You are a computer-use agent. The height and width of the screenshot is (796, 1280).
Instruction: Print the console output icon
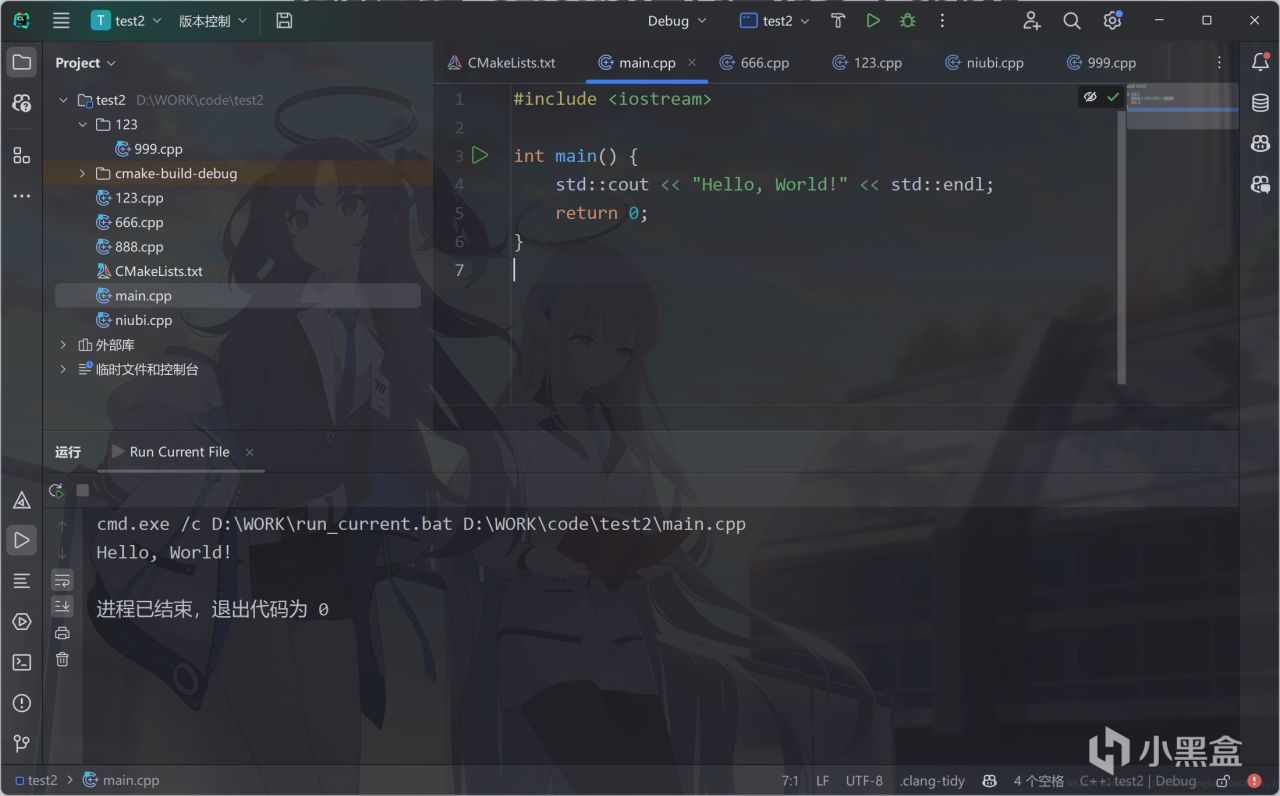(62, 633)
